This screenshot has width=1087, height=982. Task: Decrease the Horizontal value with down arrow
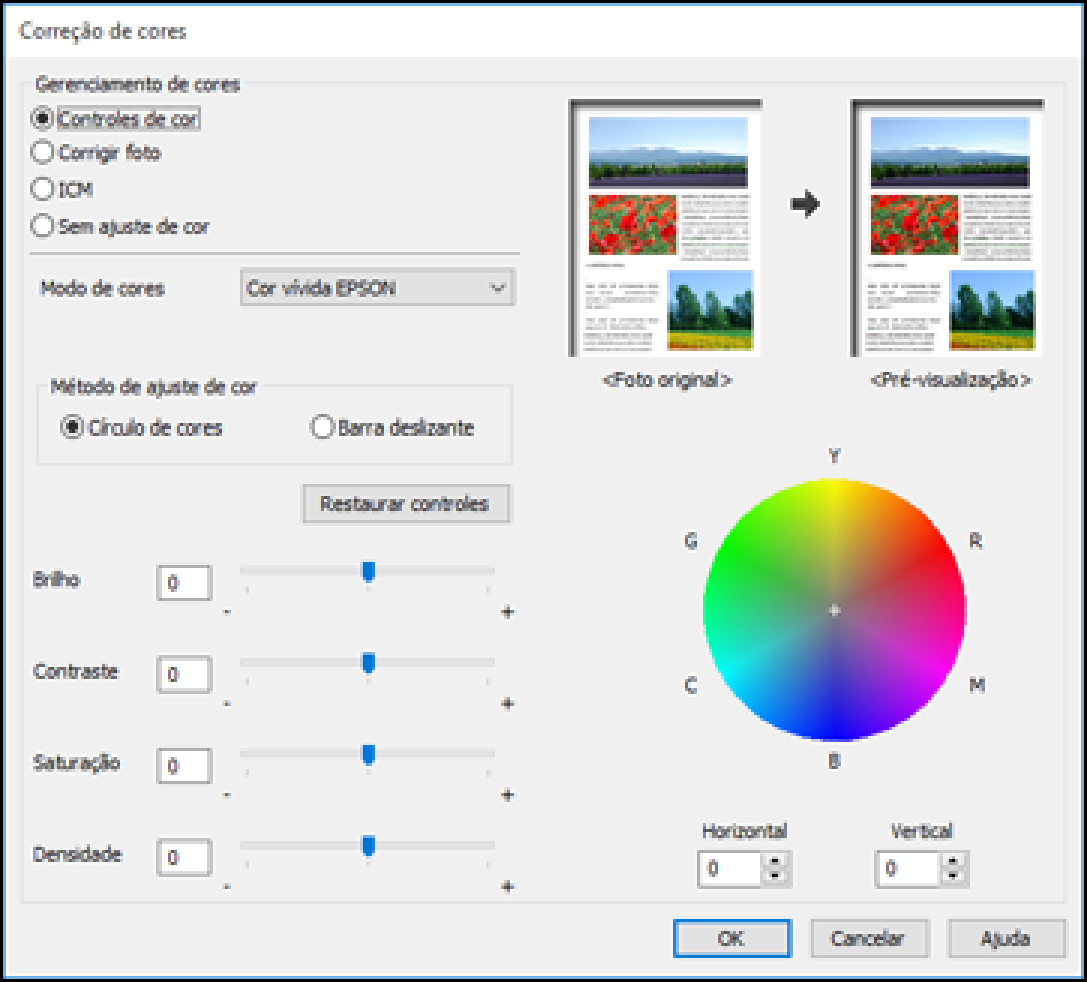[775, 877]
